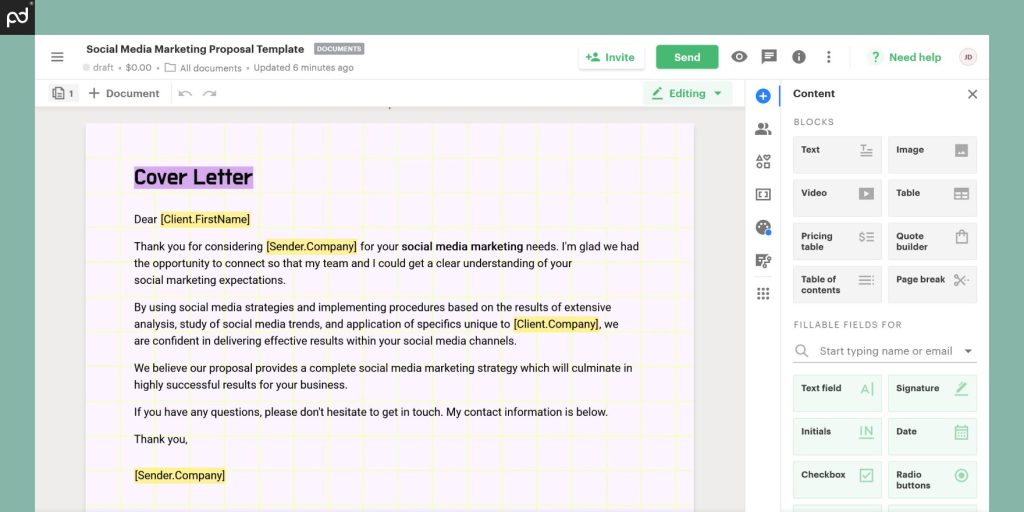Open the hamburger main menu
Image resolution: width=1024 pixels, height=512 pixels.
(x=57, y=57)
